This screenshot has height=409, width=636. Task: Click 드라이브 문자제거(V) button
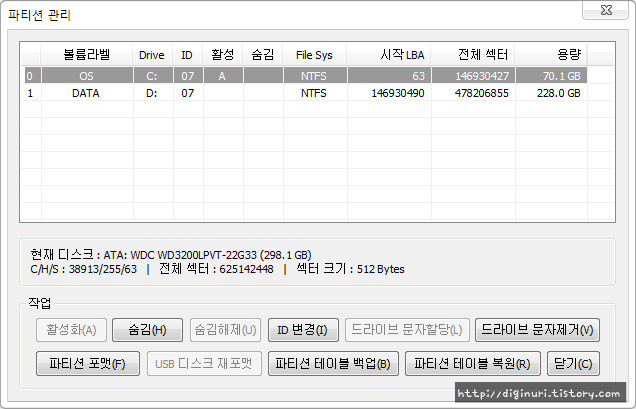pyautogui.click(x=537, y=330)
